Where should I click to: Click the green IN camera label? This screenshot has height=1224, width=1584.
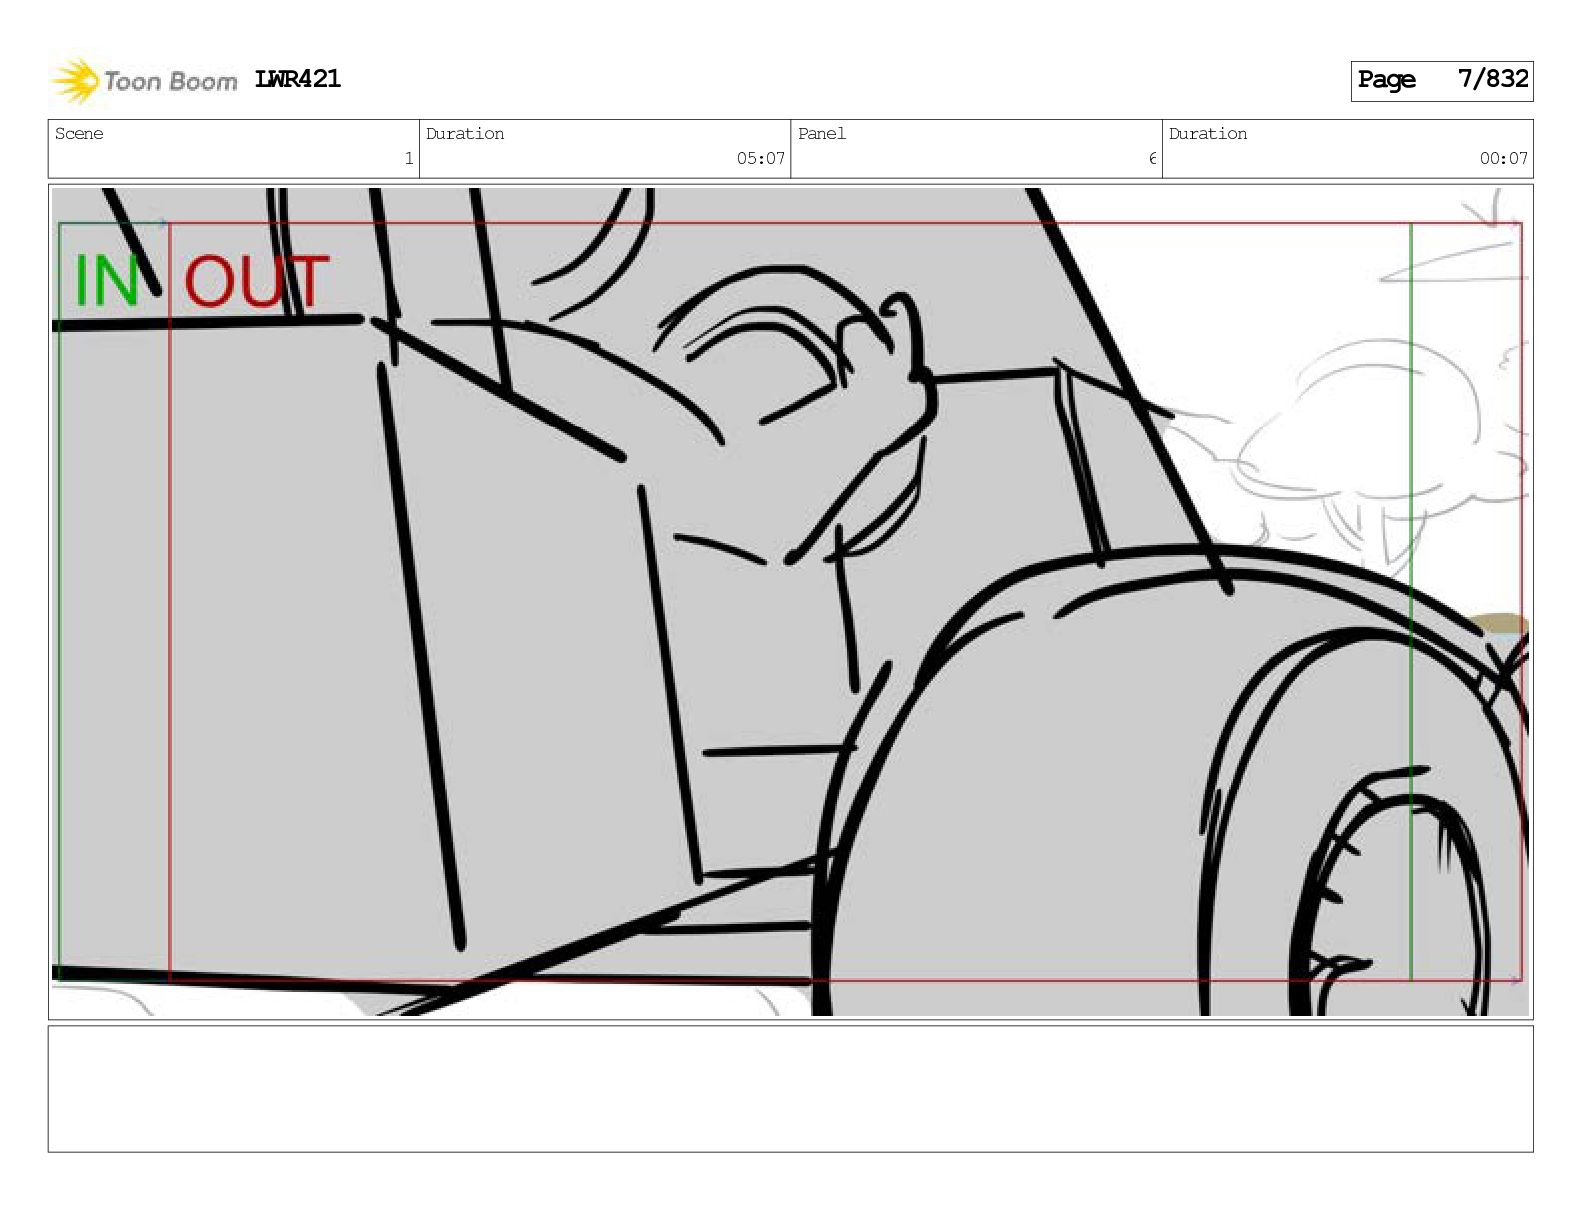(107, 281)
